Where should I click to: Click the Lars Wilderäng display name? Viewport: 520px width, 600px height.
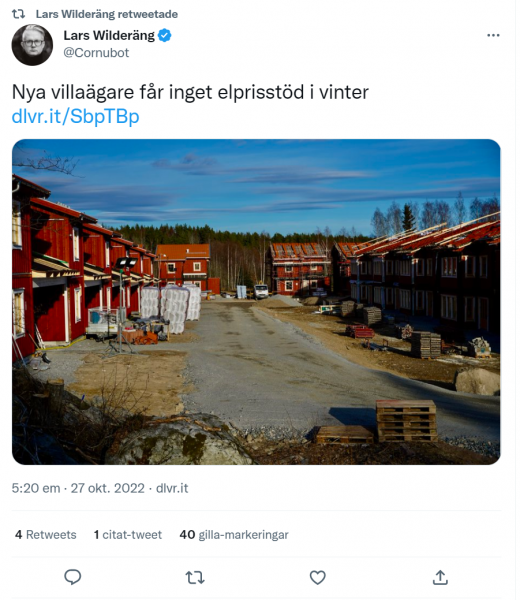(109, 35)
